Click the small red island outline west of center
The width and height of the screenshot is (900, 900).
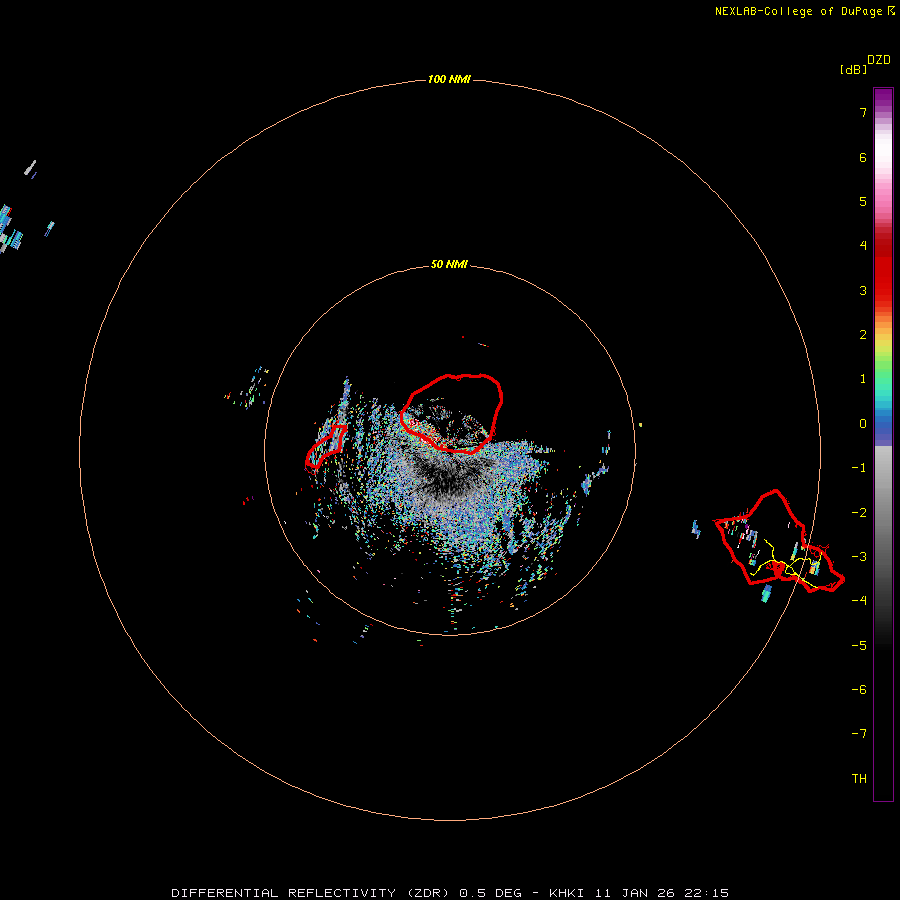[326, 446]
